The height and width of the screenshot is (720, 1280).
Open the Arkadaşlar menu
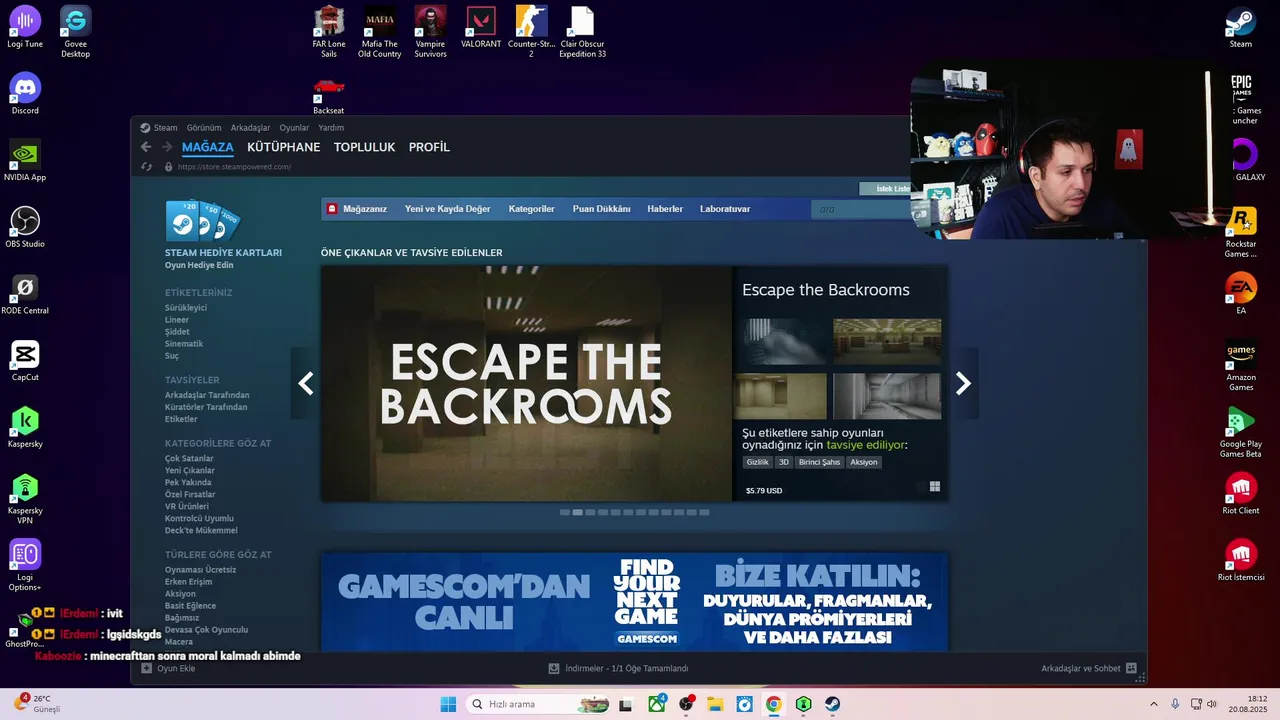[250, 127]
